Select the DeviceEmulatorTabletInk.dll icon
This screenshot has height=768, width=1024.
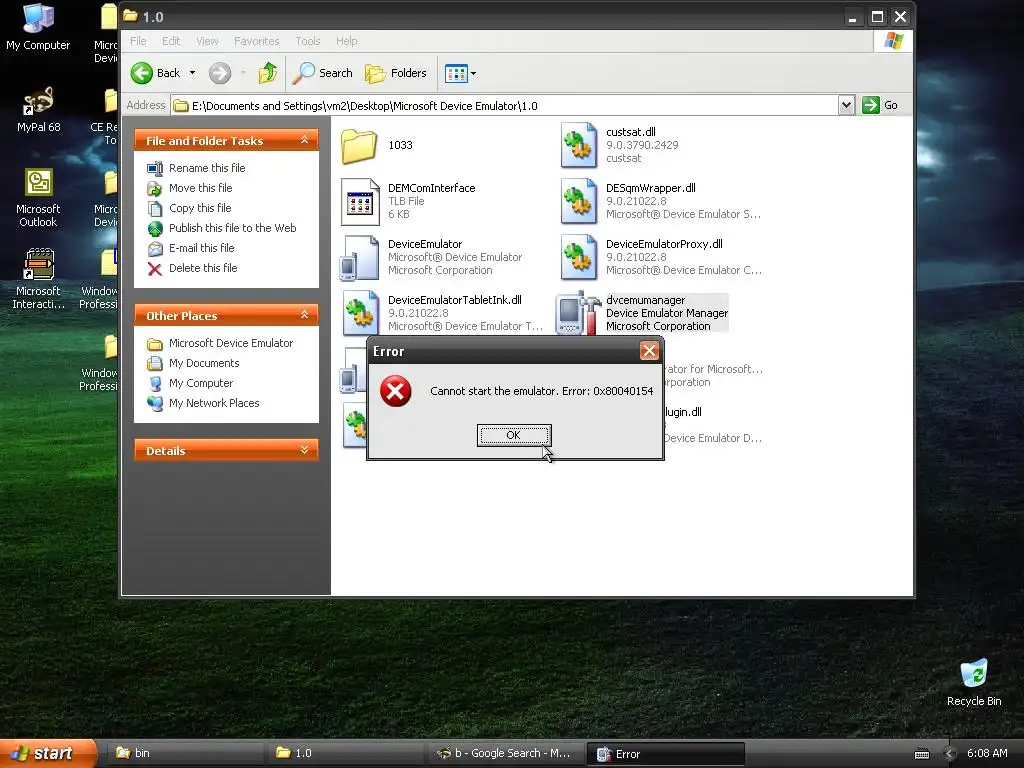click(360, 313)
